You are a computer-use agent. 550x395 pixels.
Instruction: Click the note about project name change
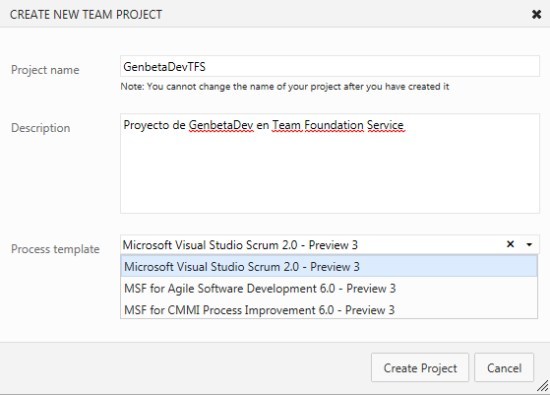[284, 86]
